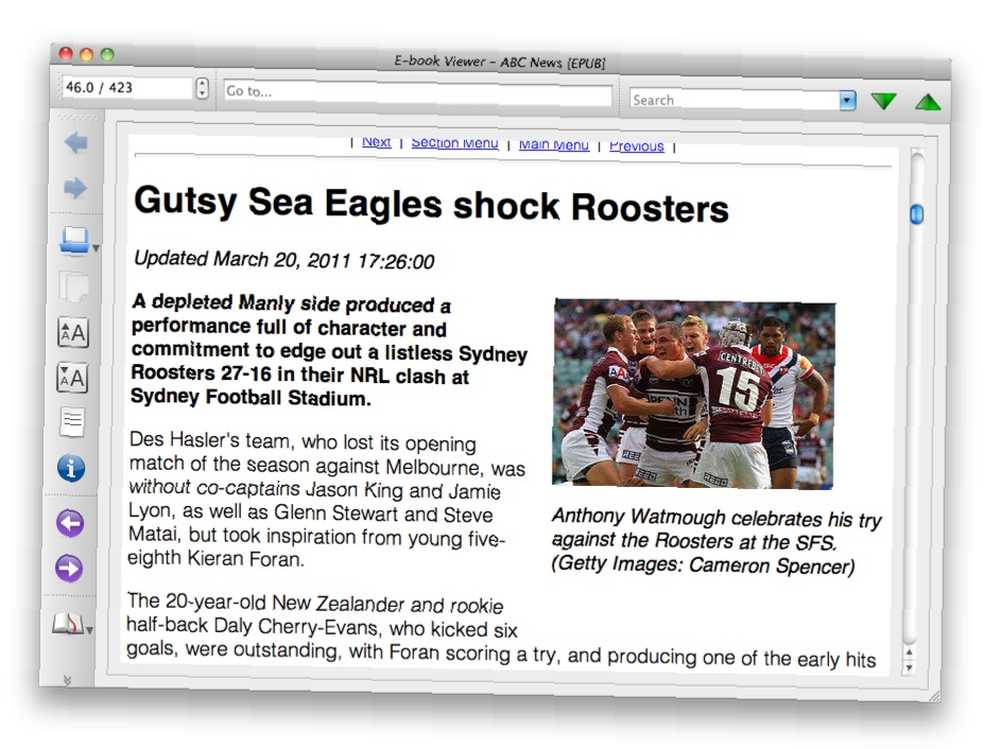This screenshot has width=1000, height=749.
Task: Follow the Section Menu link
Action: [455, 143]
